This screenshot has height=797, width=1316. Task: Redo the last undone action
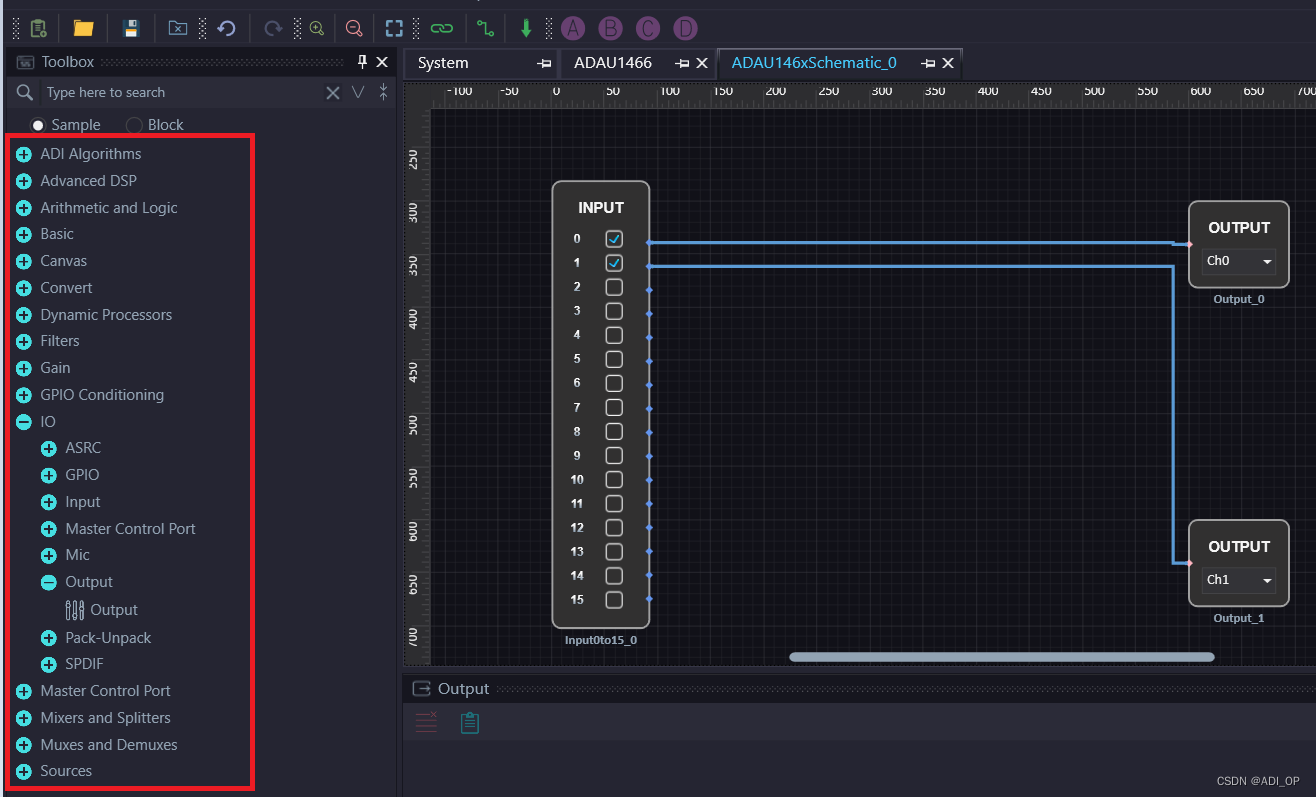[x=272, y=28]
